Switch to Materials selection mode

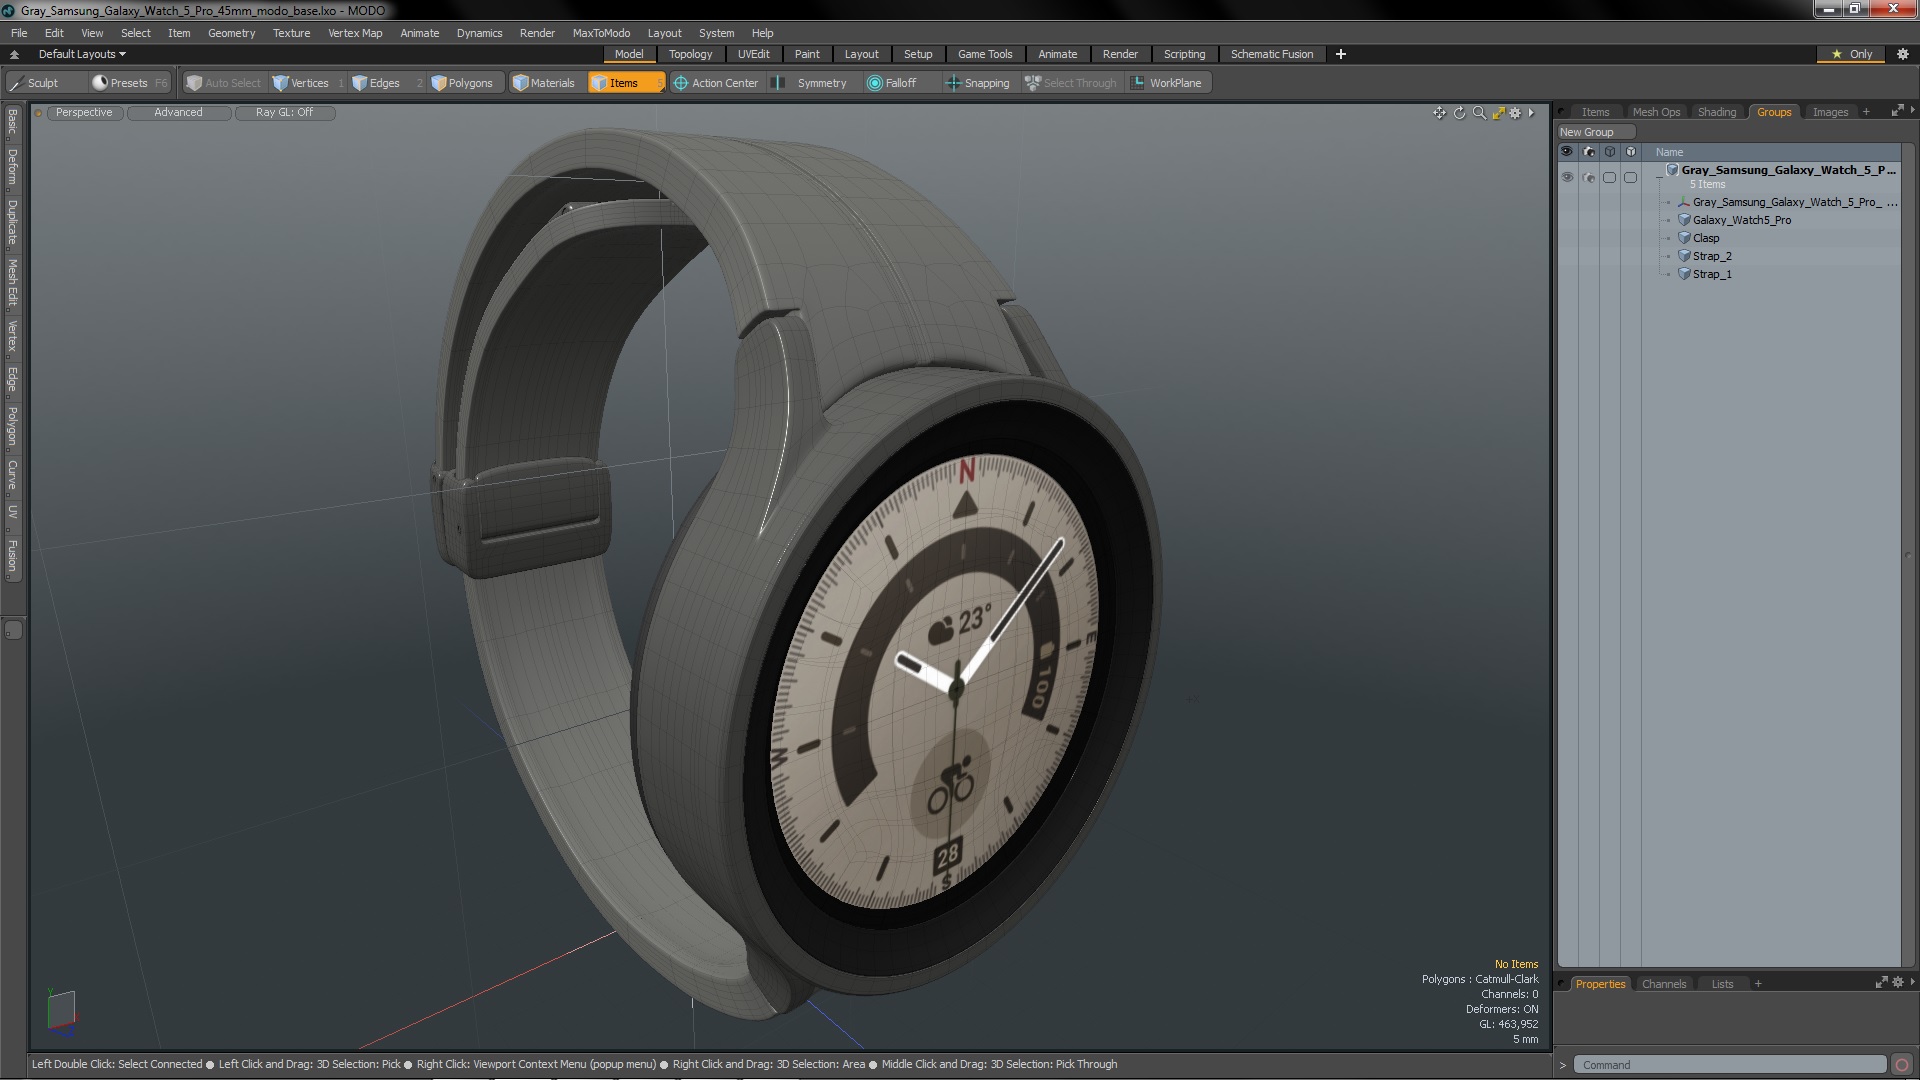click(544, 83)
